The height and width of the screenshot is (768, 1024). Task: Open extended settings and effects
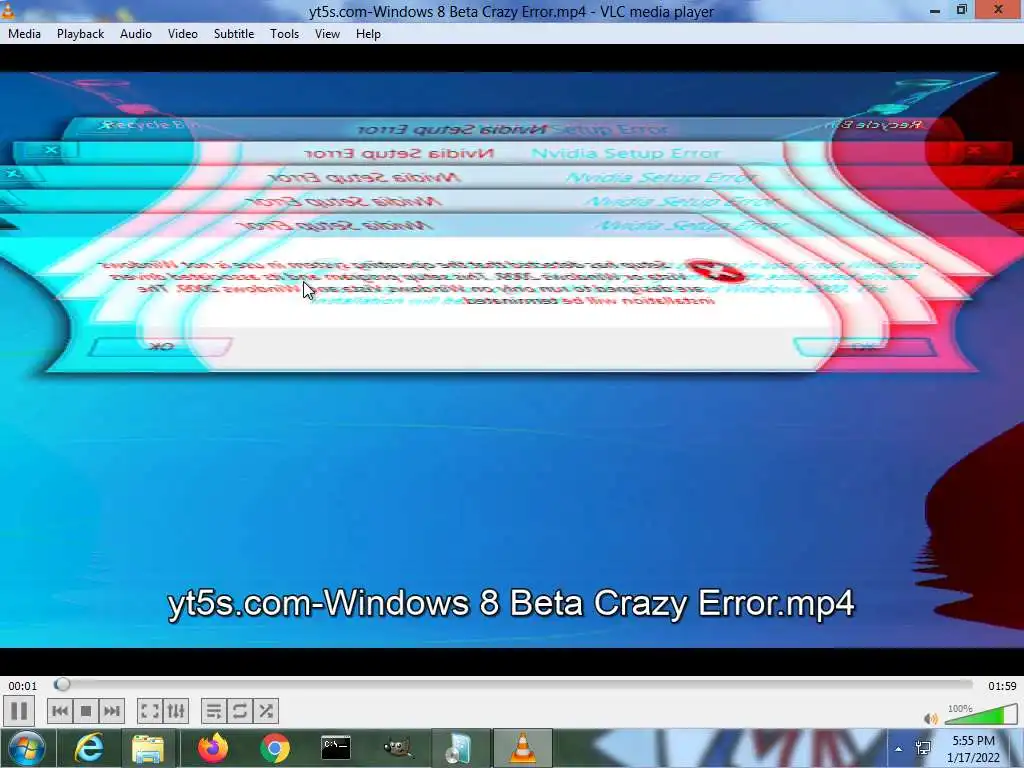tap(176, 711)
